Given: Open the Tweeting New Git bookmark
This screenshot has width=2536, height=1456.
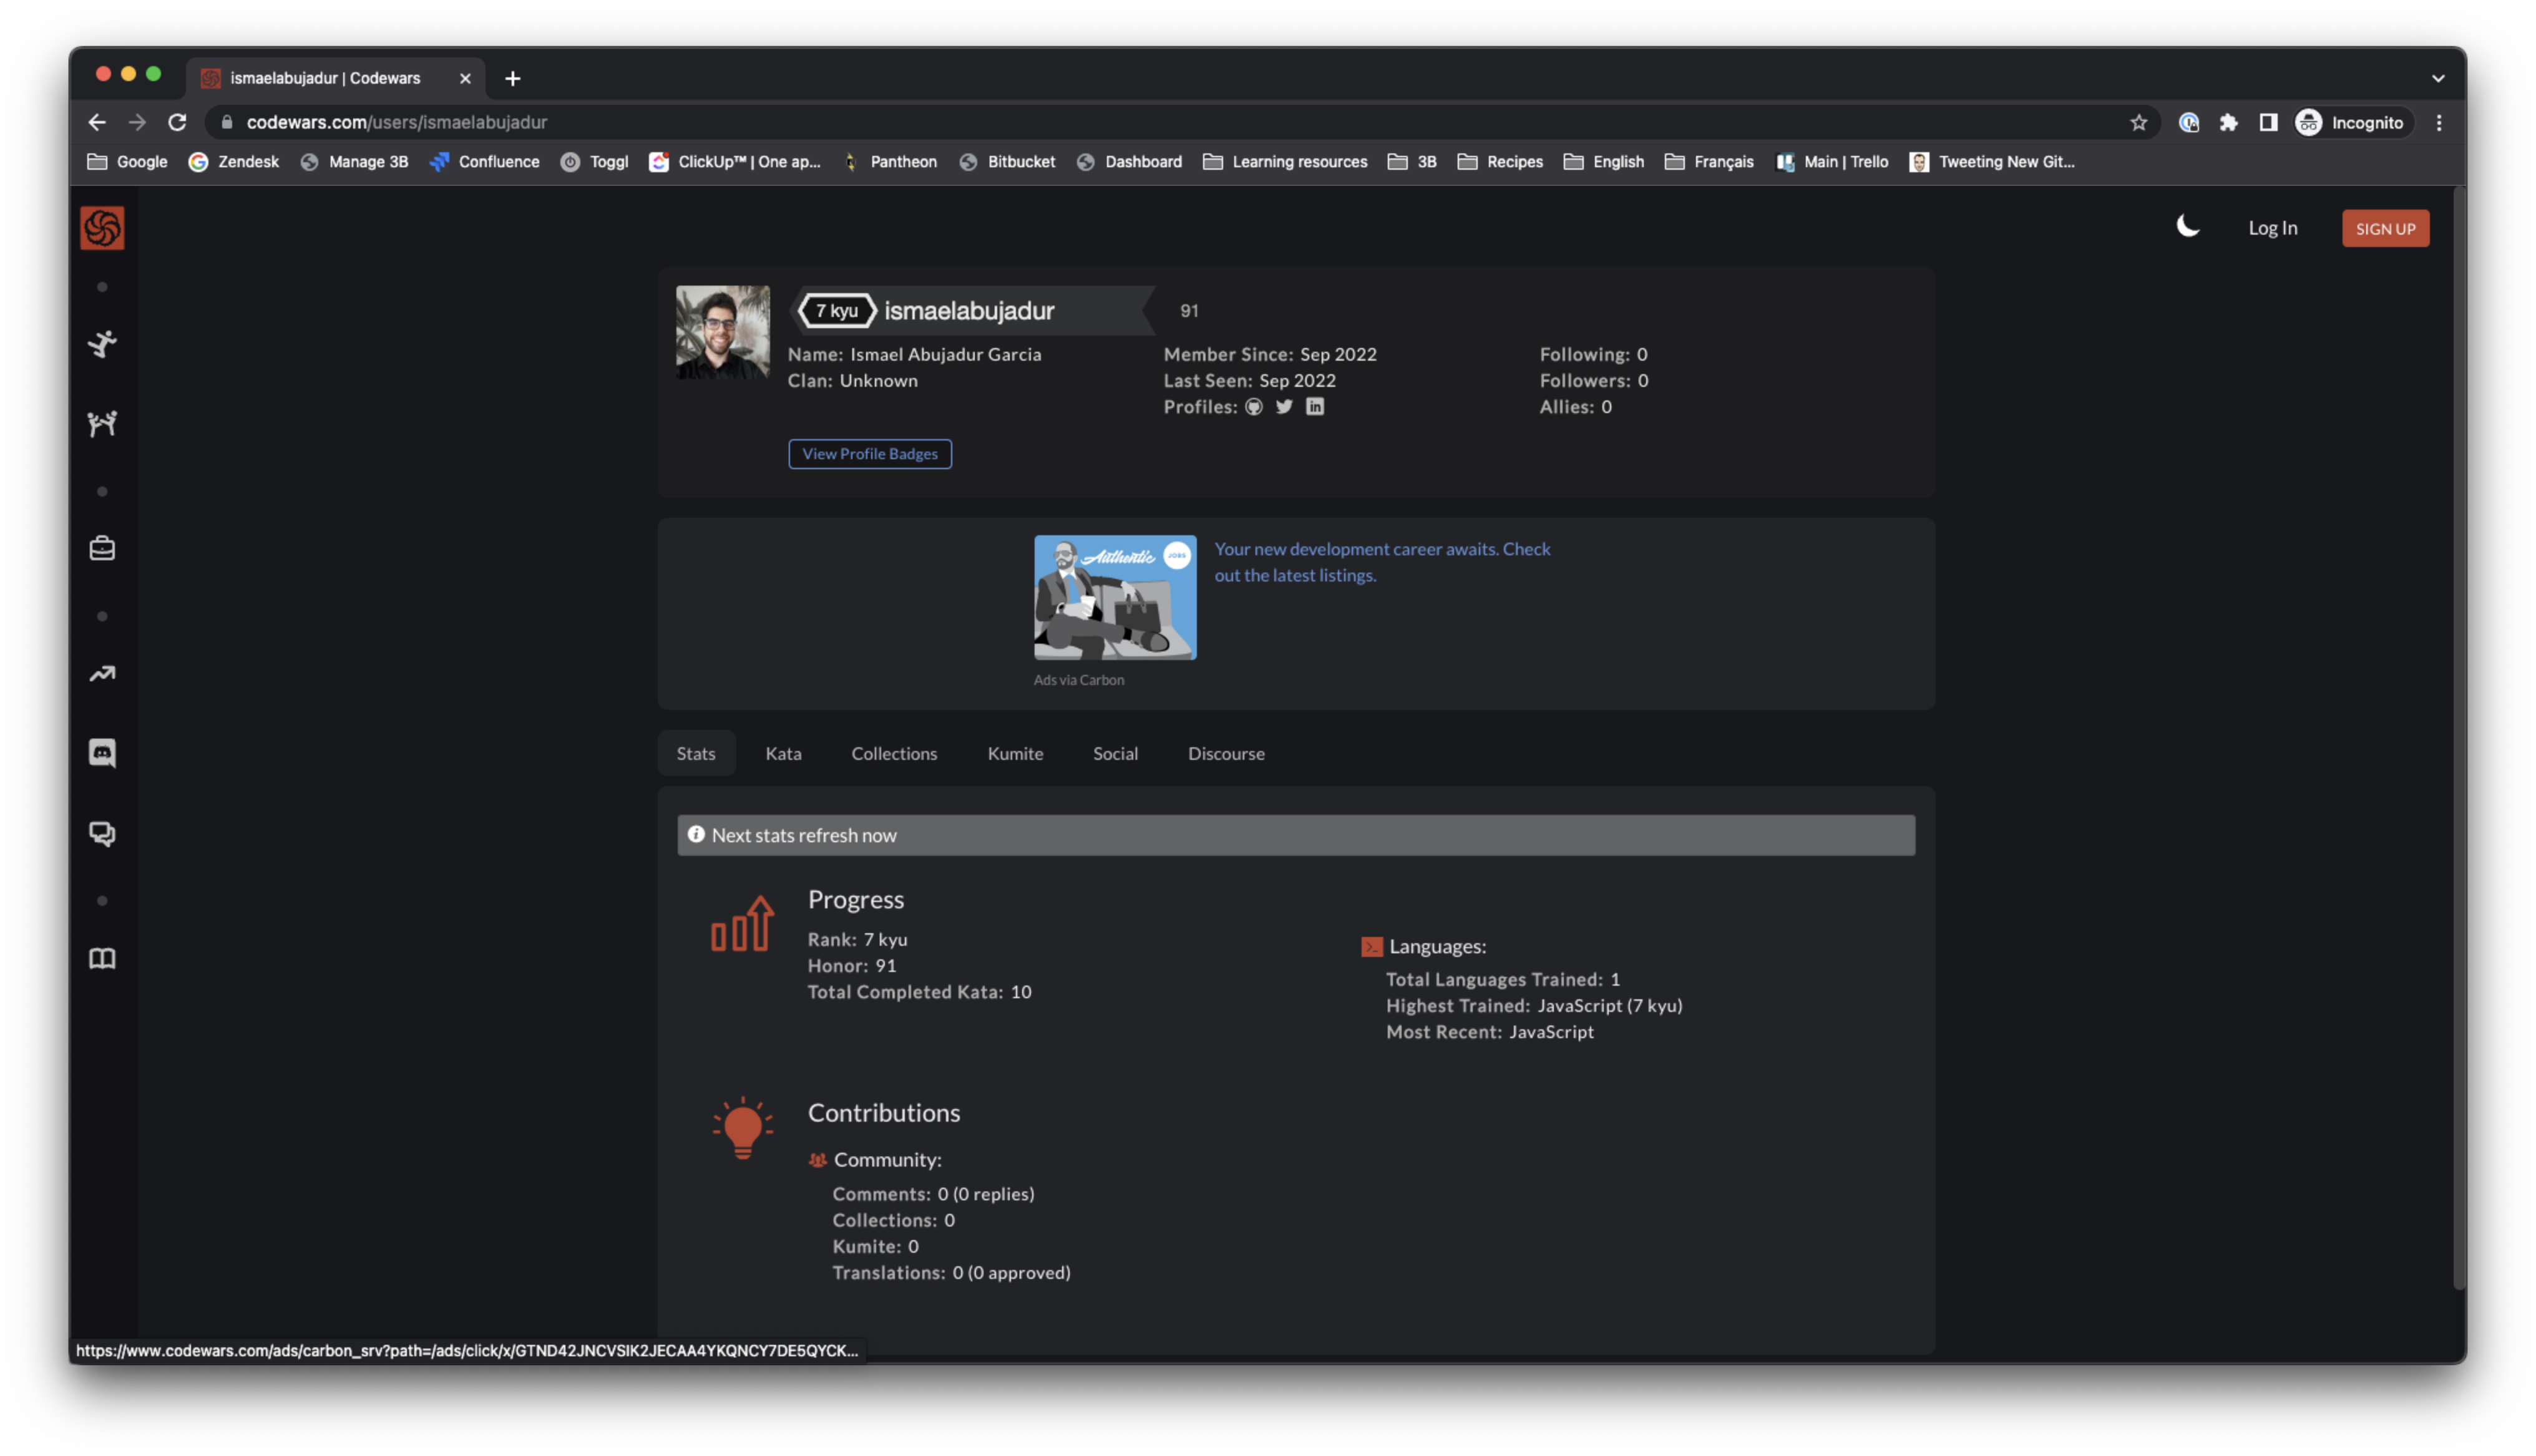Looking at the screenshot, I should pyautogui.click(x=1992, y=162).
